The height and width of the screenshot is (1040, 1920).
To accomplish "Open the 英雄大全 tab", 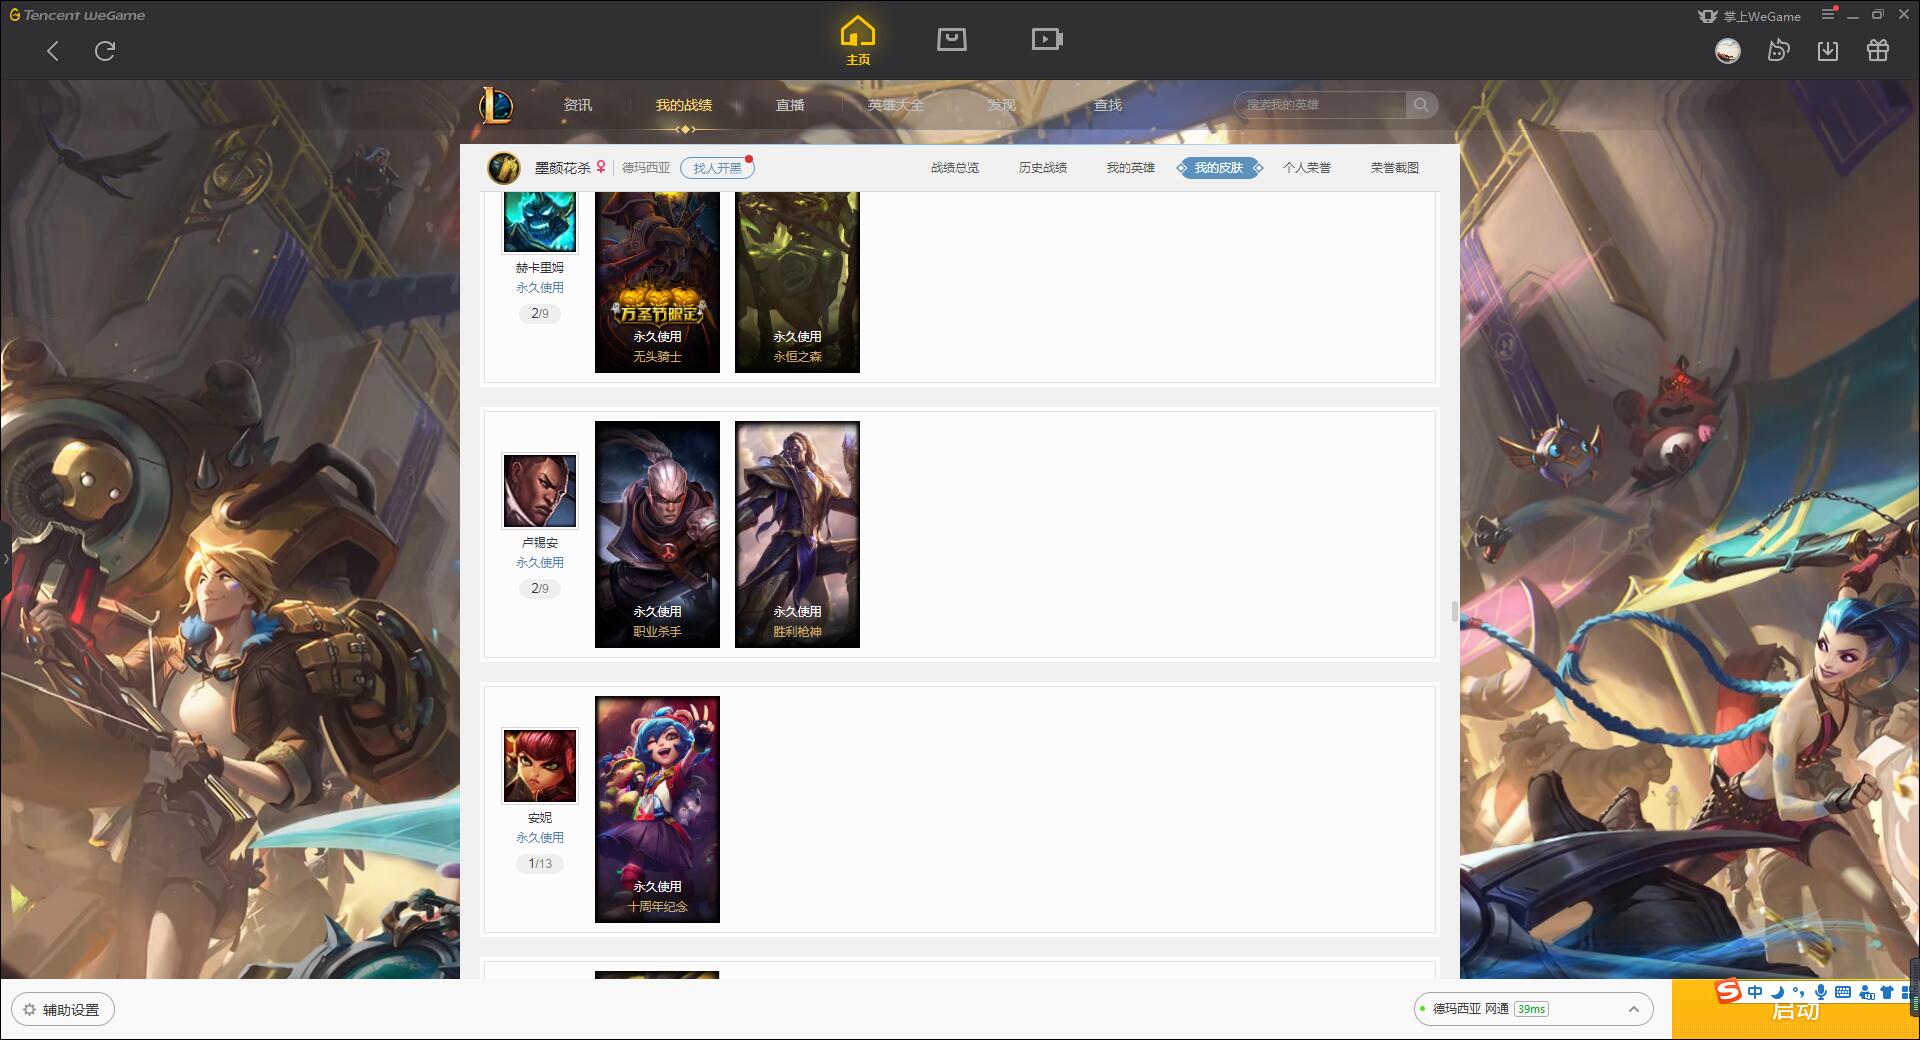I will (x=896, y=105).
